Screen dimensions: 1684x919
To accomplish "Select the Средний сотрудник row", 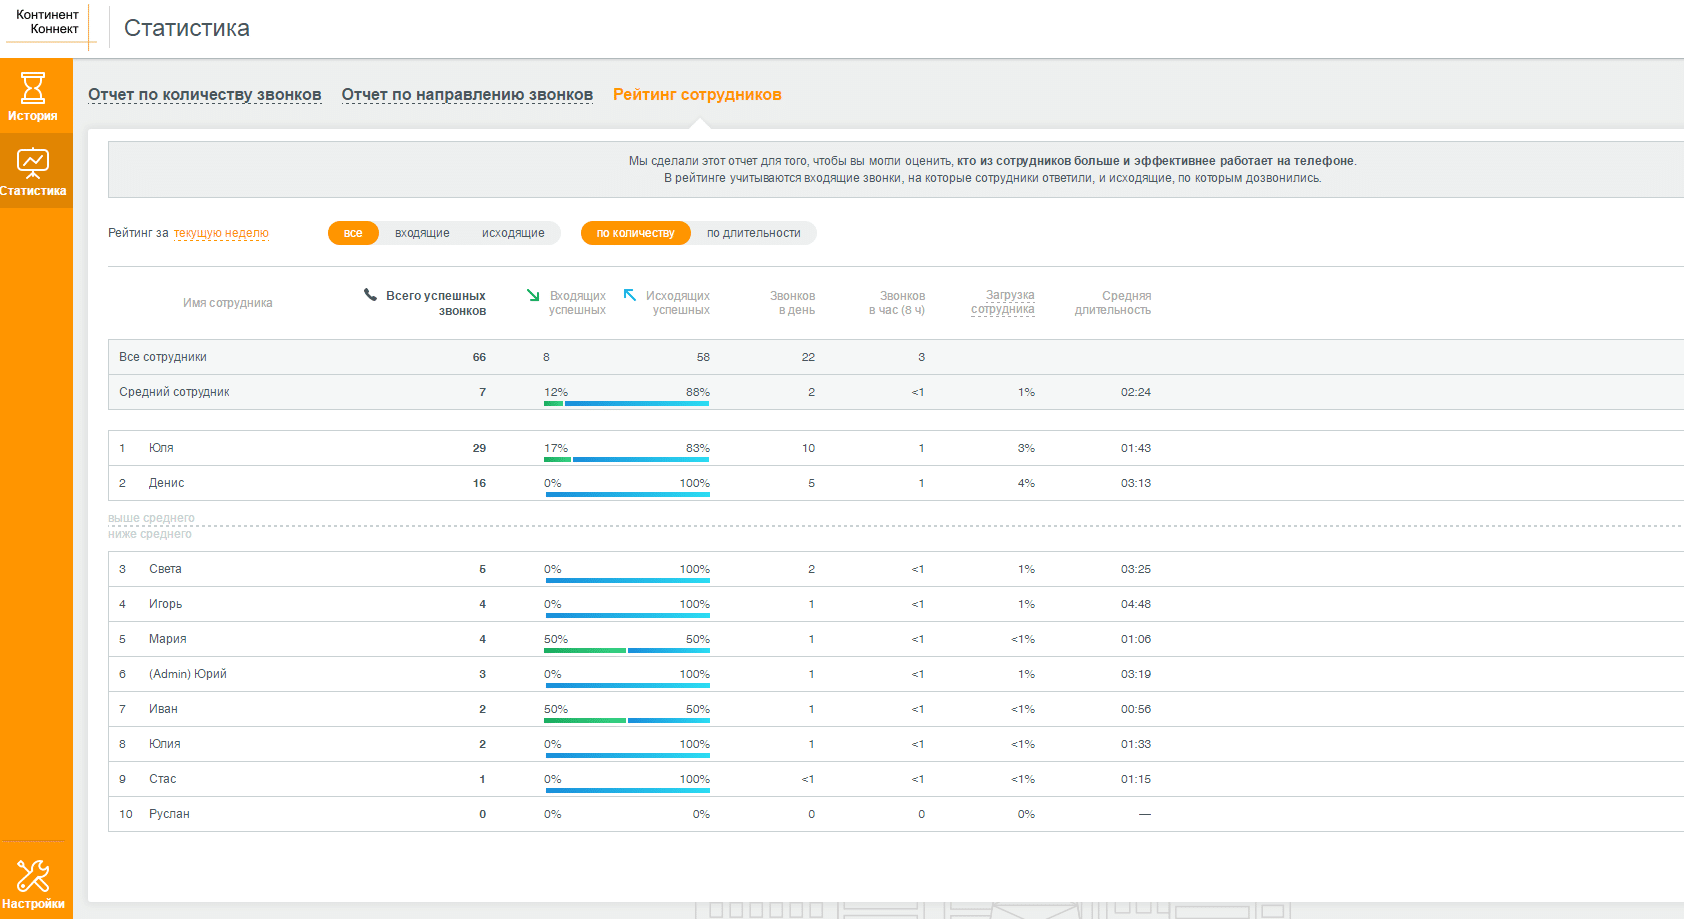I will tap(896, 392).
